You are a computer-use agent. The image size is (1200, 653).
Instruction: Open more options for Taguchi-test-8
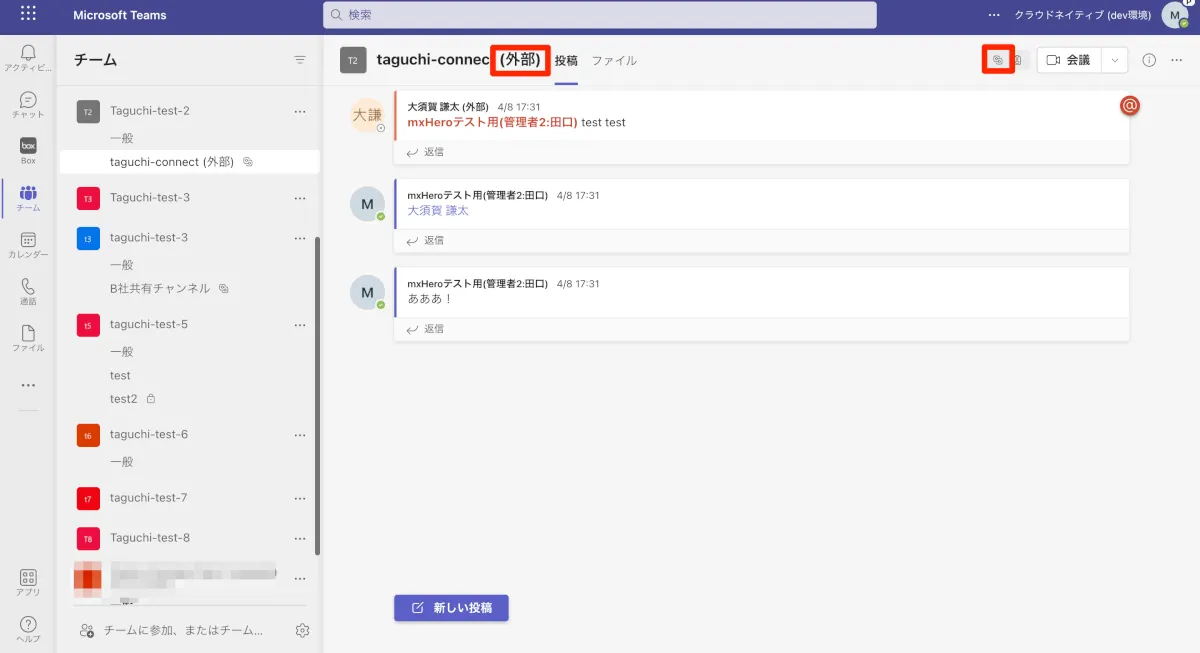299,538
